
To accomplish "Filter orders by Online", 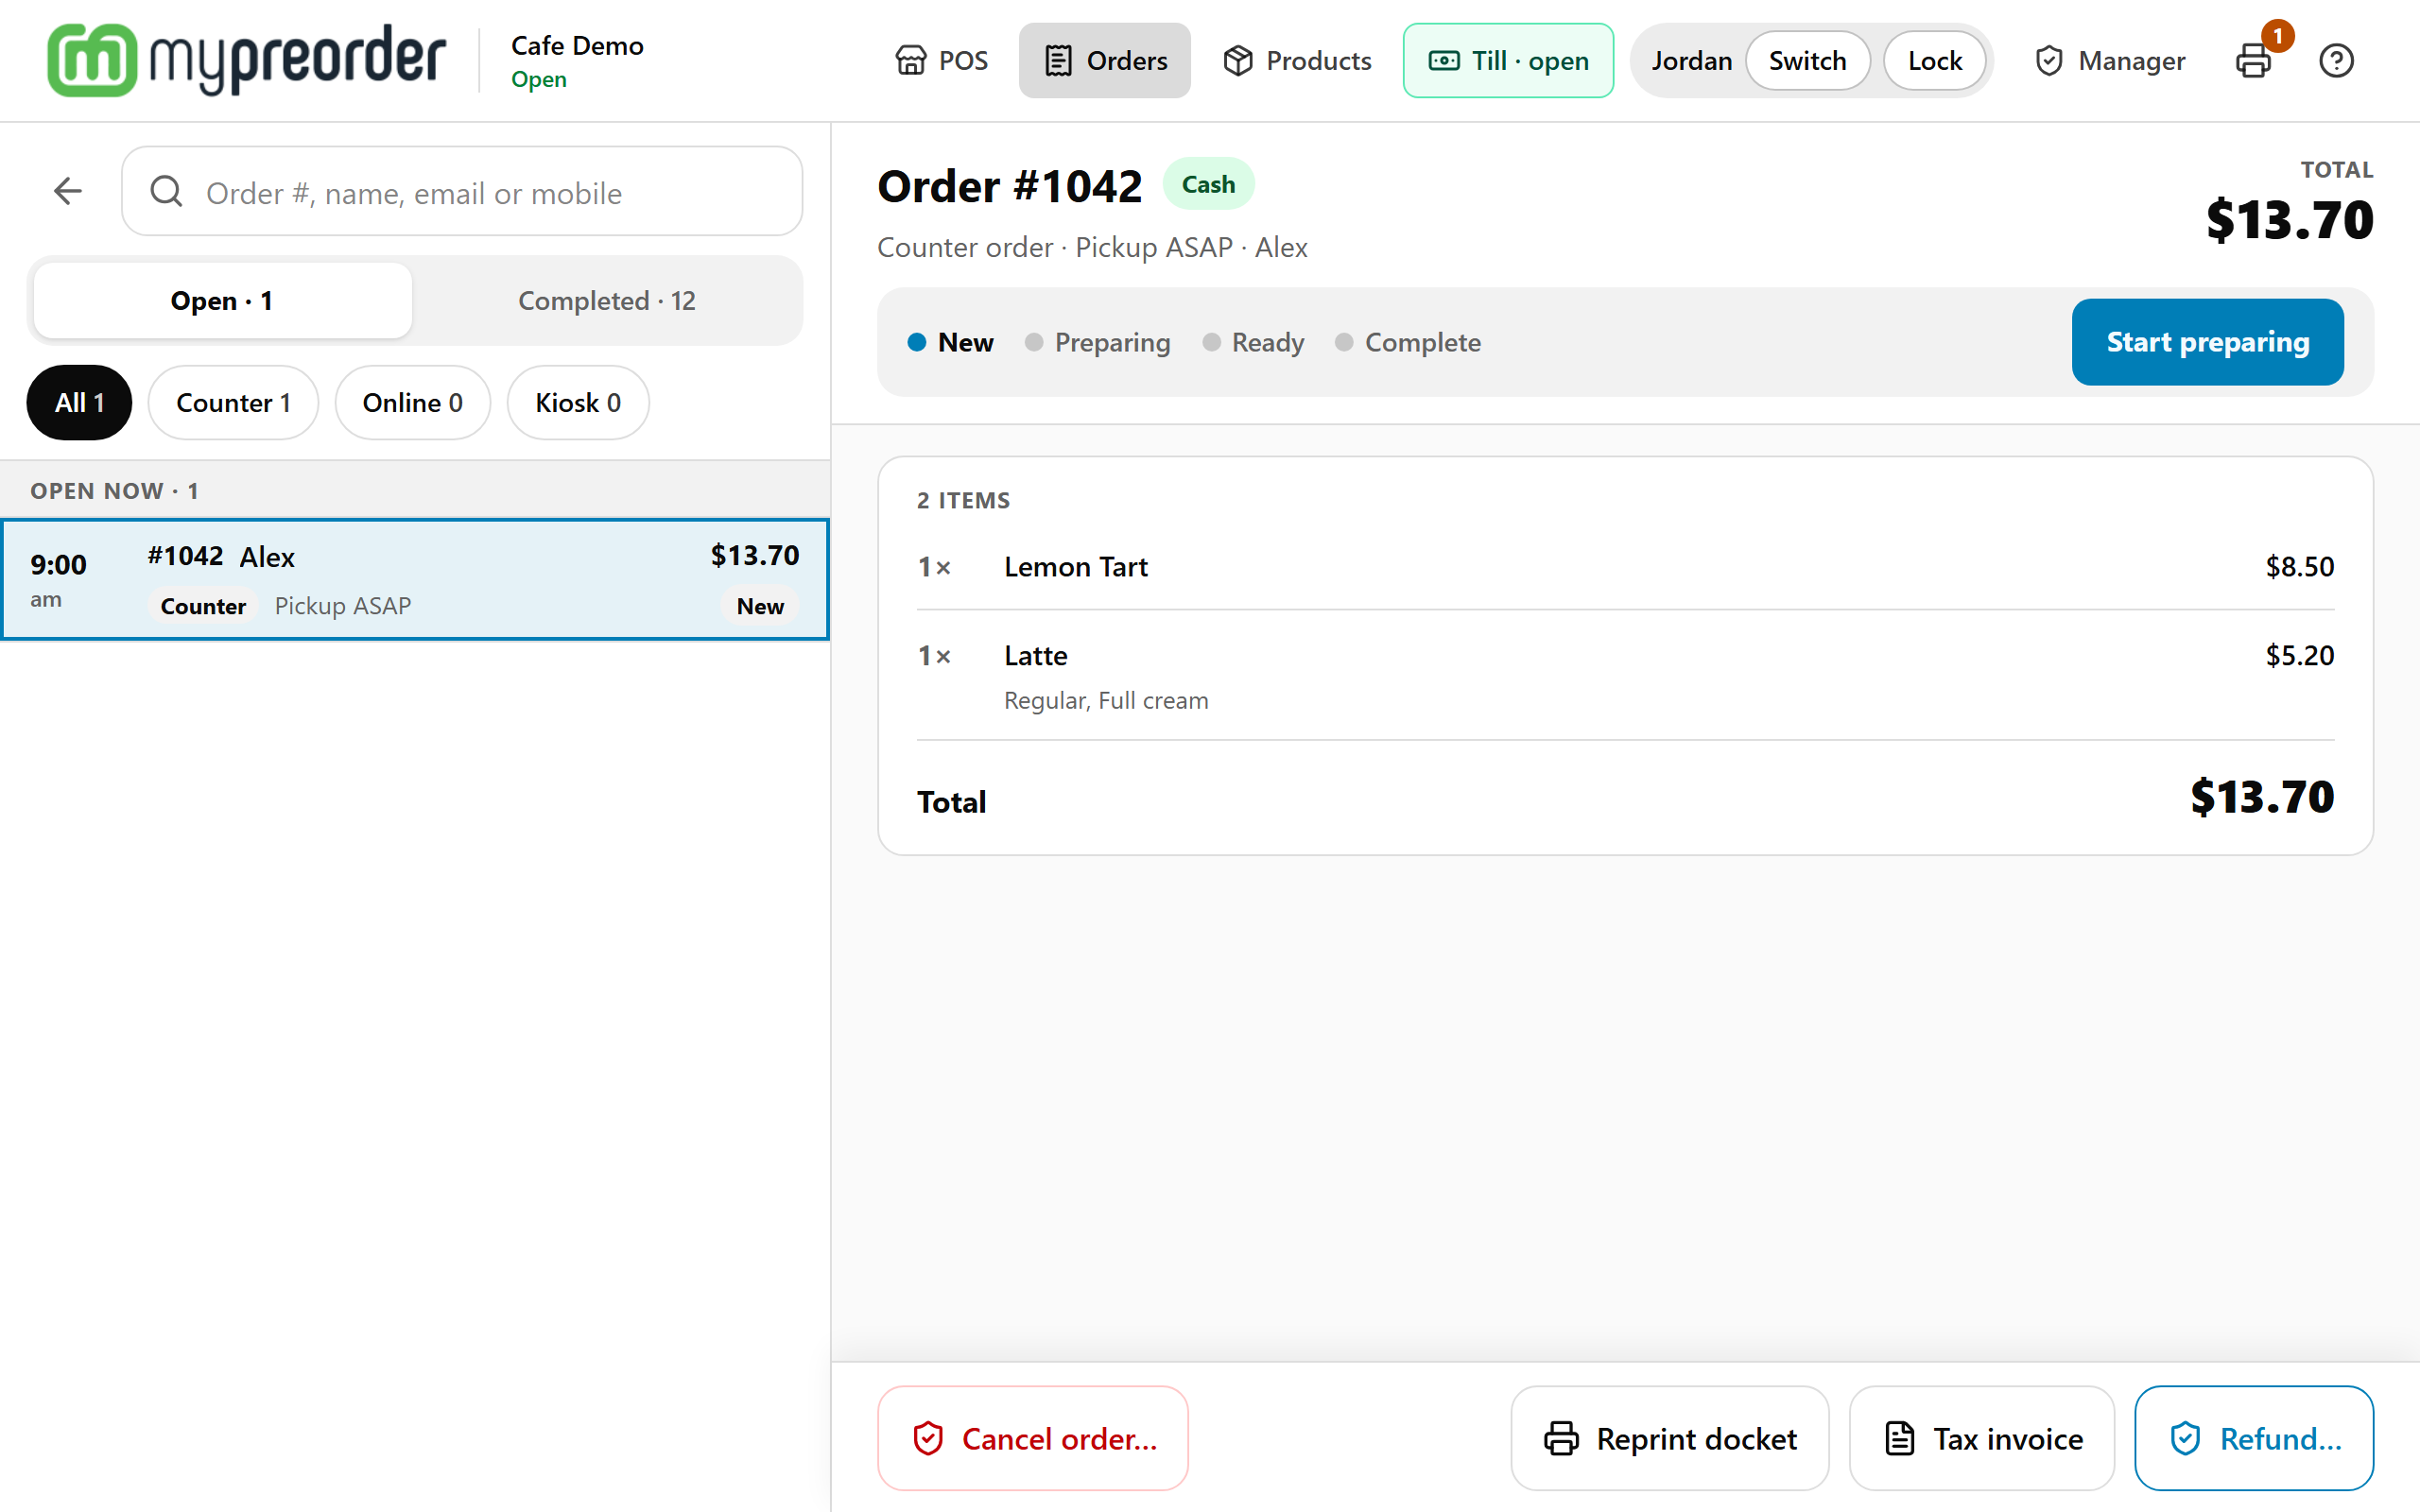I will click(x=412, y=402).
